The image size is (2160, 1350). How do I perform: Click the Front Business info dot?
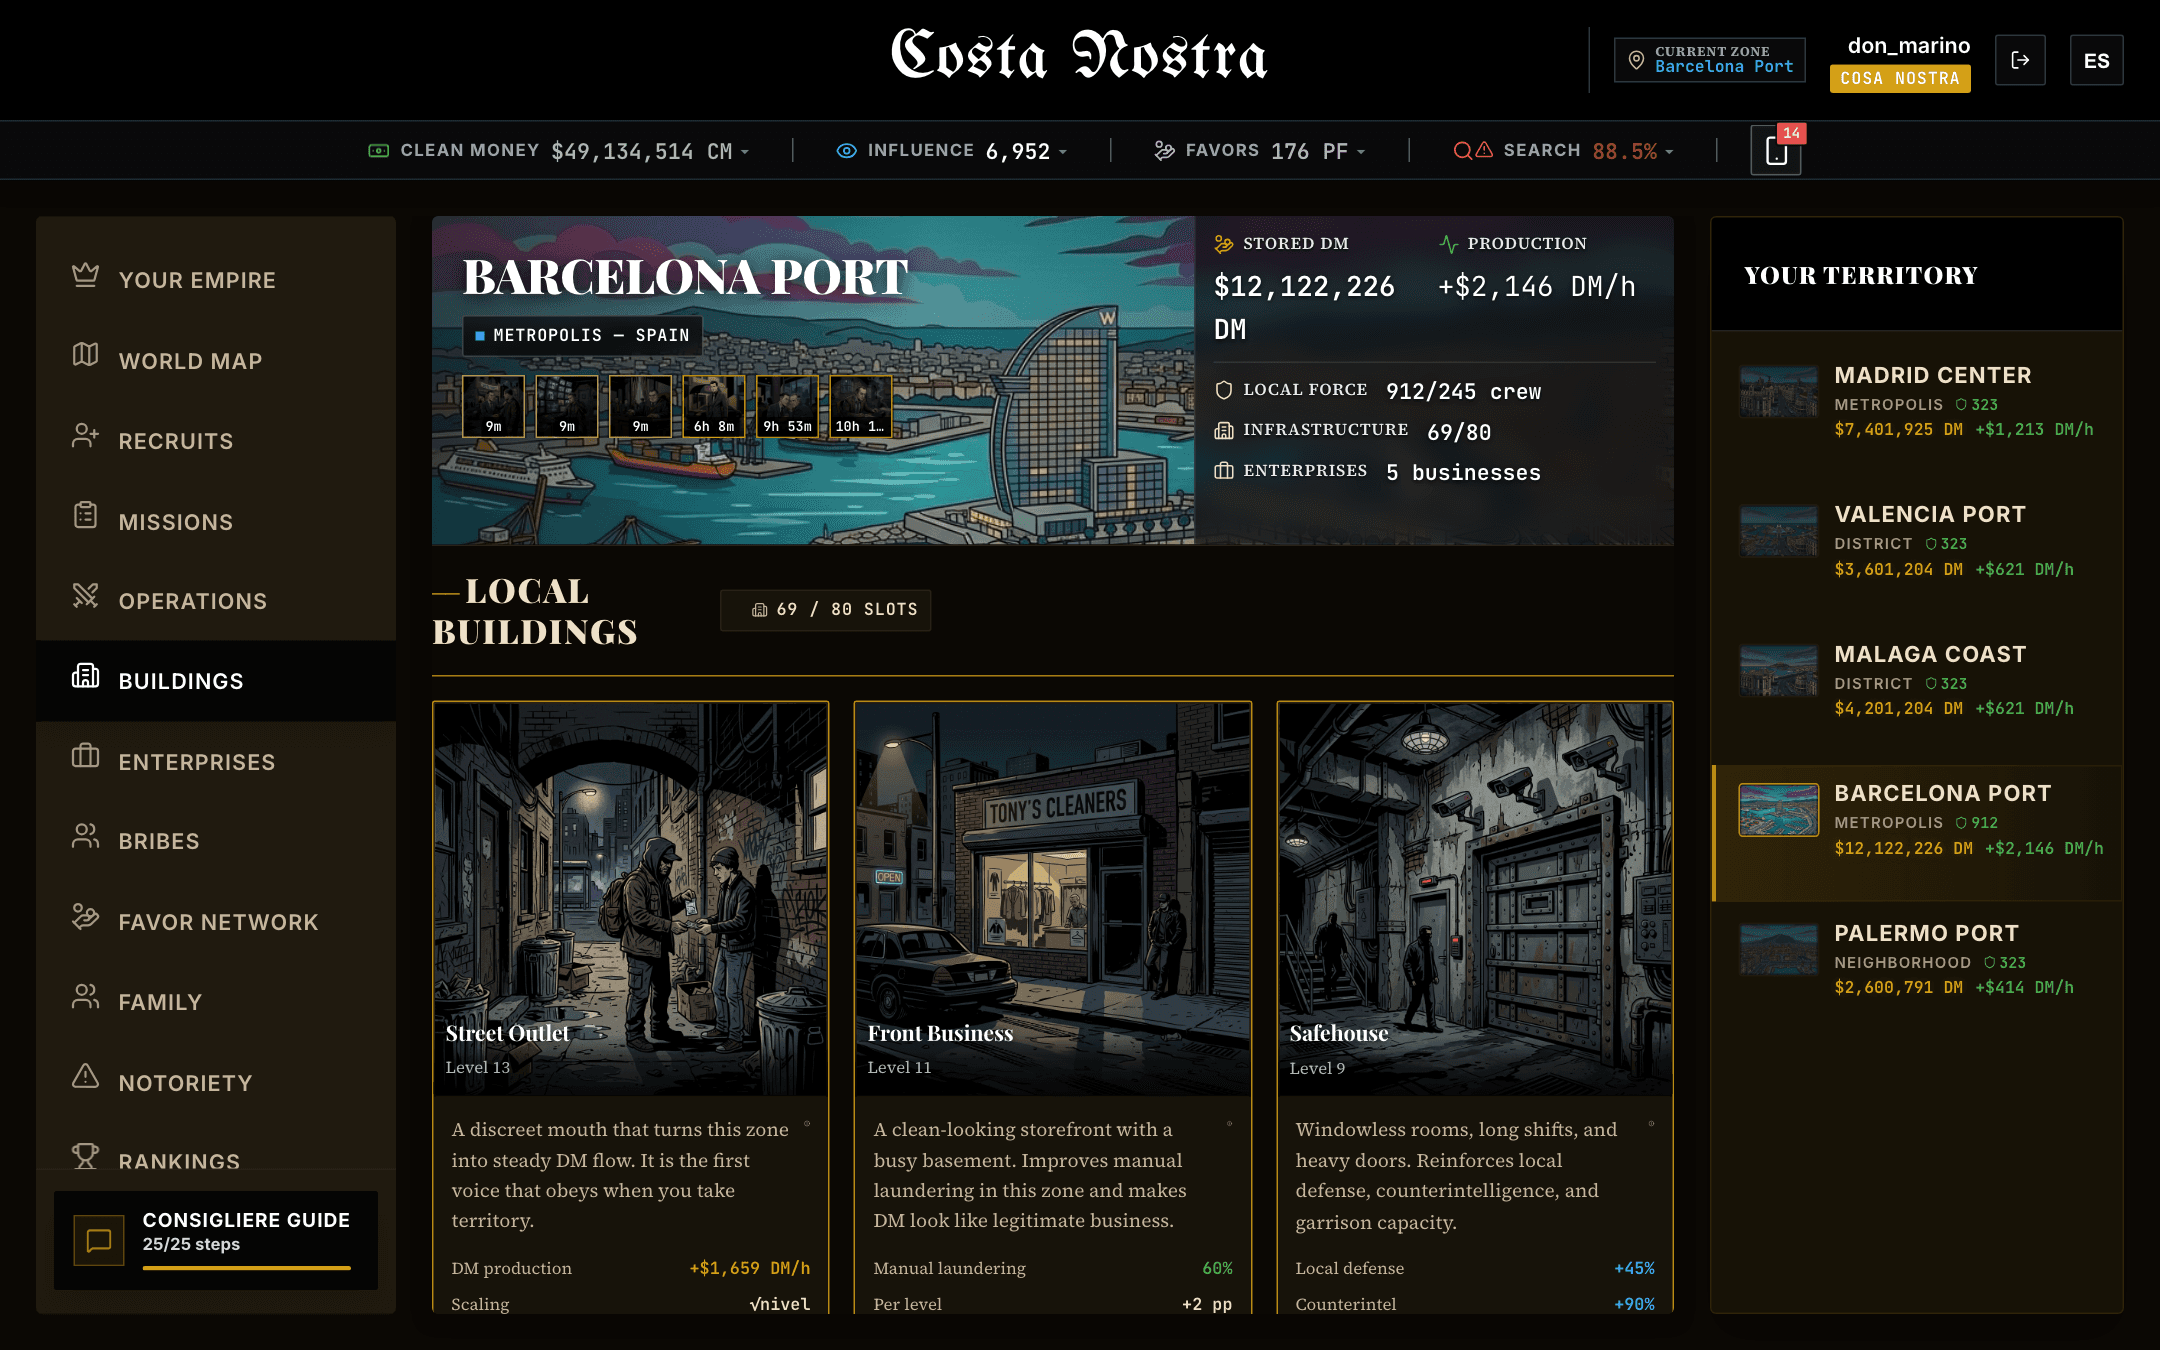click(x=1229, y=1124)
